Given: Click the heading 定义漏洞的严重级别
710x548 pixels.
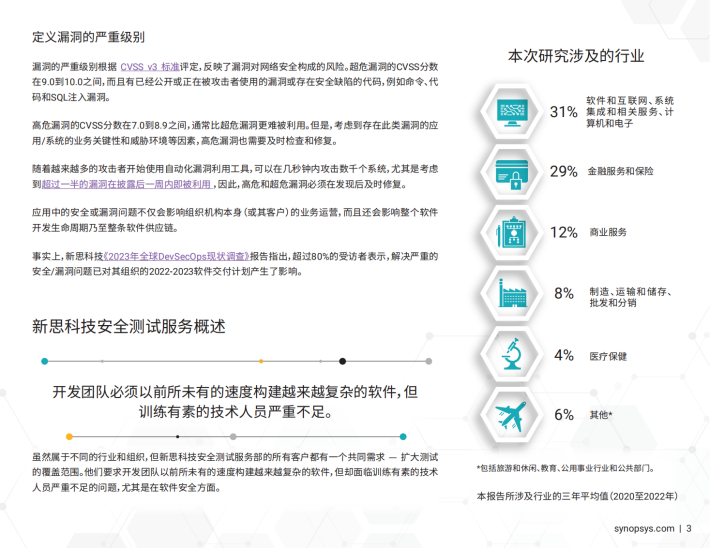Looking at the screenshot, I should (88, 37).
